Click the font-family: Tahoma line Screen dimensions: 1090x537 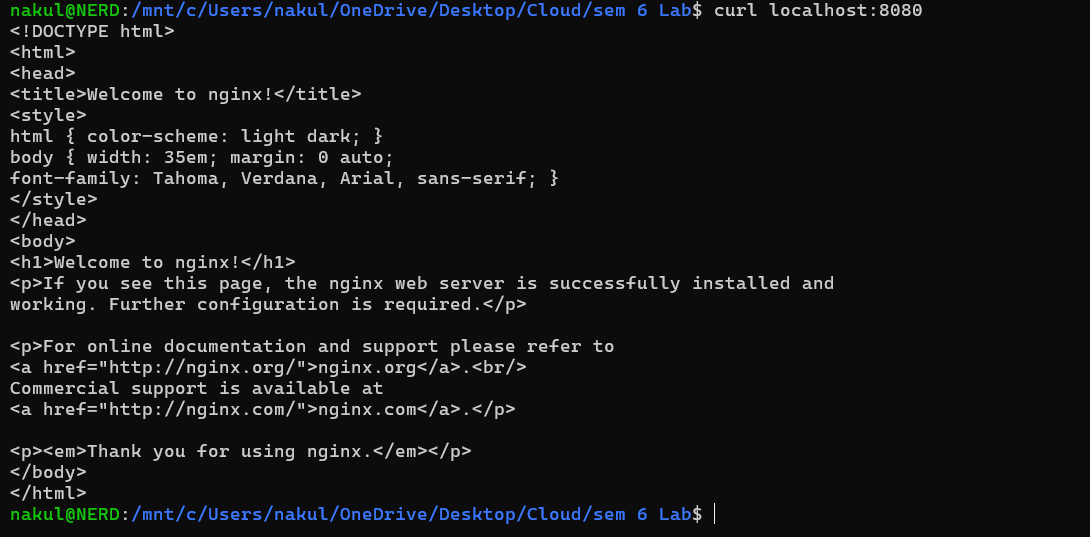(284, 178)
